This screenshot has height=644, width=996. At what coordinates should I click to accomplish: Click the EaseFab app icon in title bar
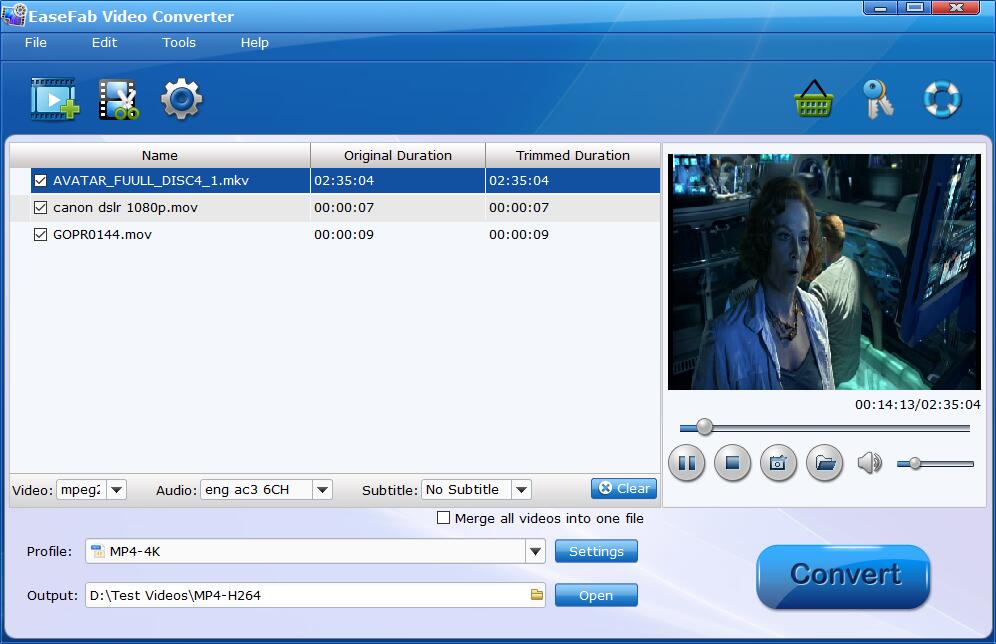click(14, 15)
